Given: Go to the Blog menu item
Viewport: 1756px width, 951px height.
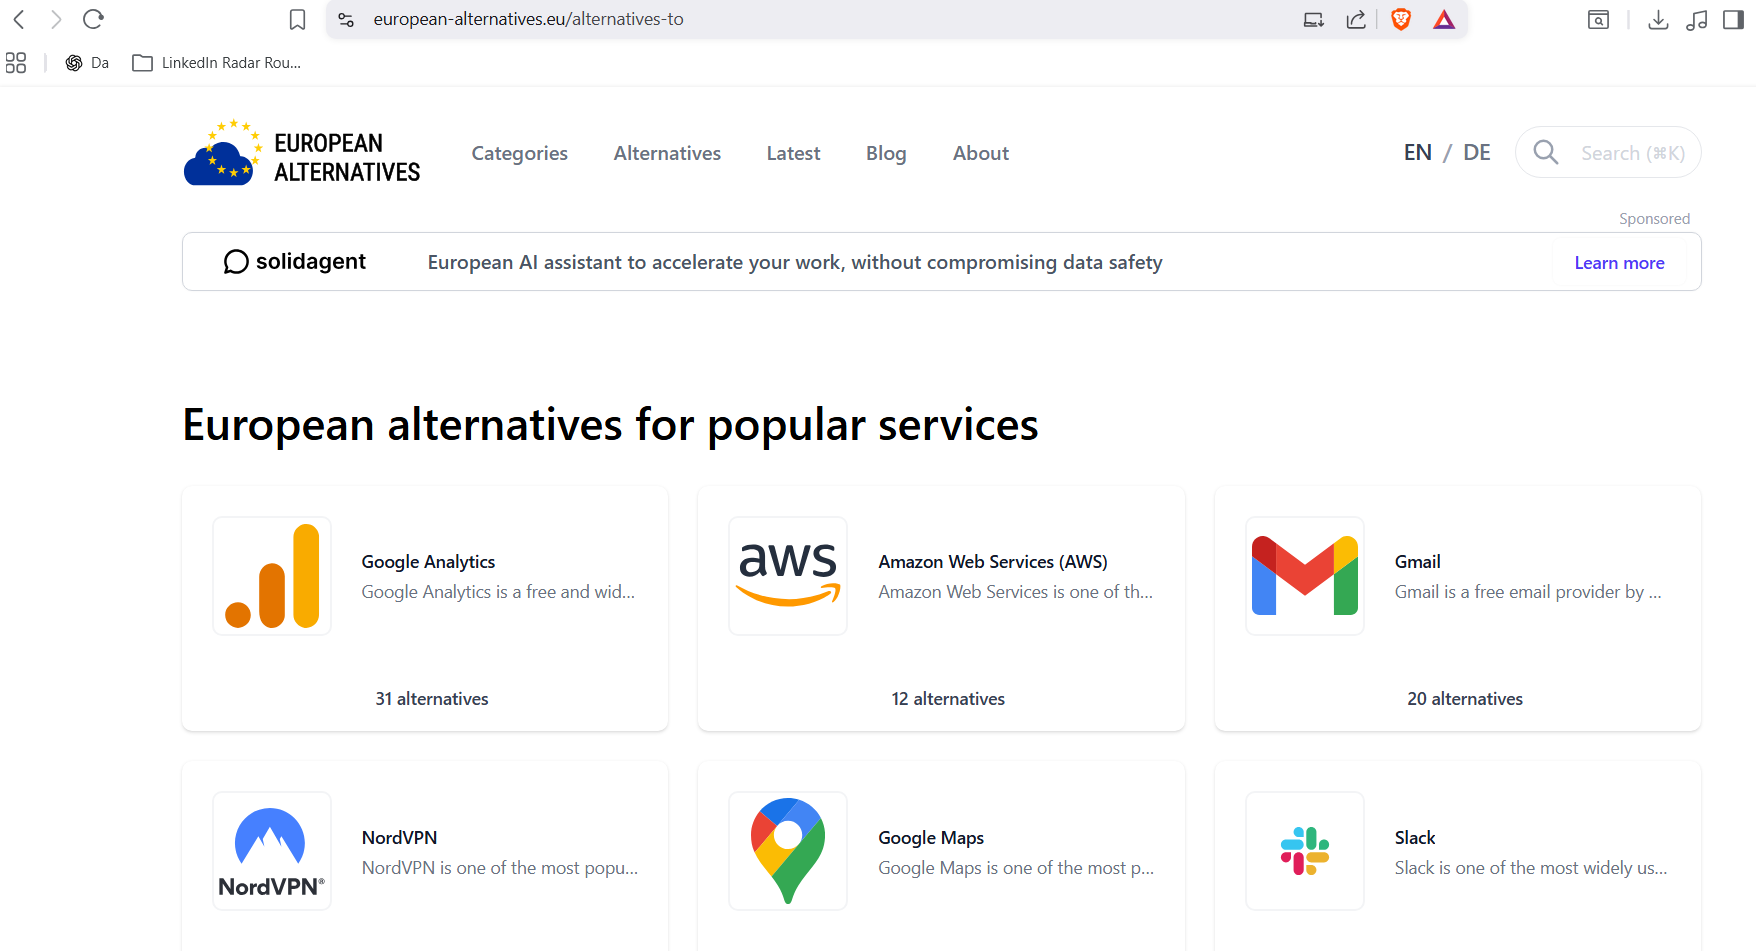Looking at the screenshot, I should tap(886, 154).
